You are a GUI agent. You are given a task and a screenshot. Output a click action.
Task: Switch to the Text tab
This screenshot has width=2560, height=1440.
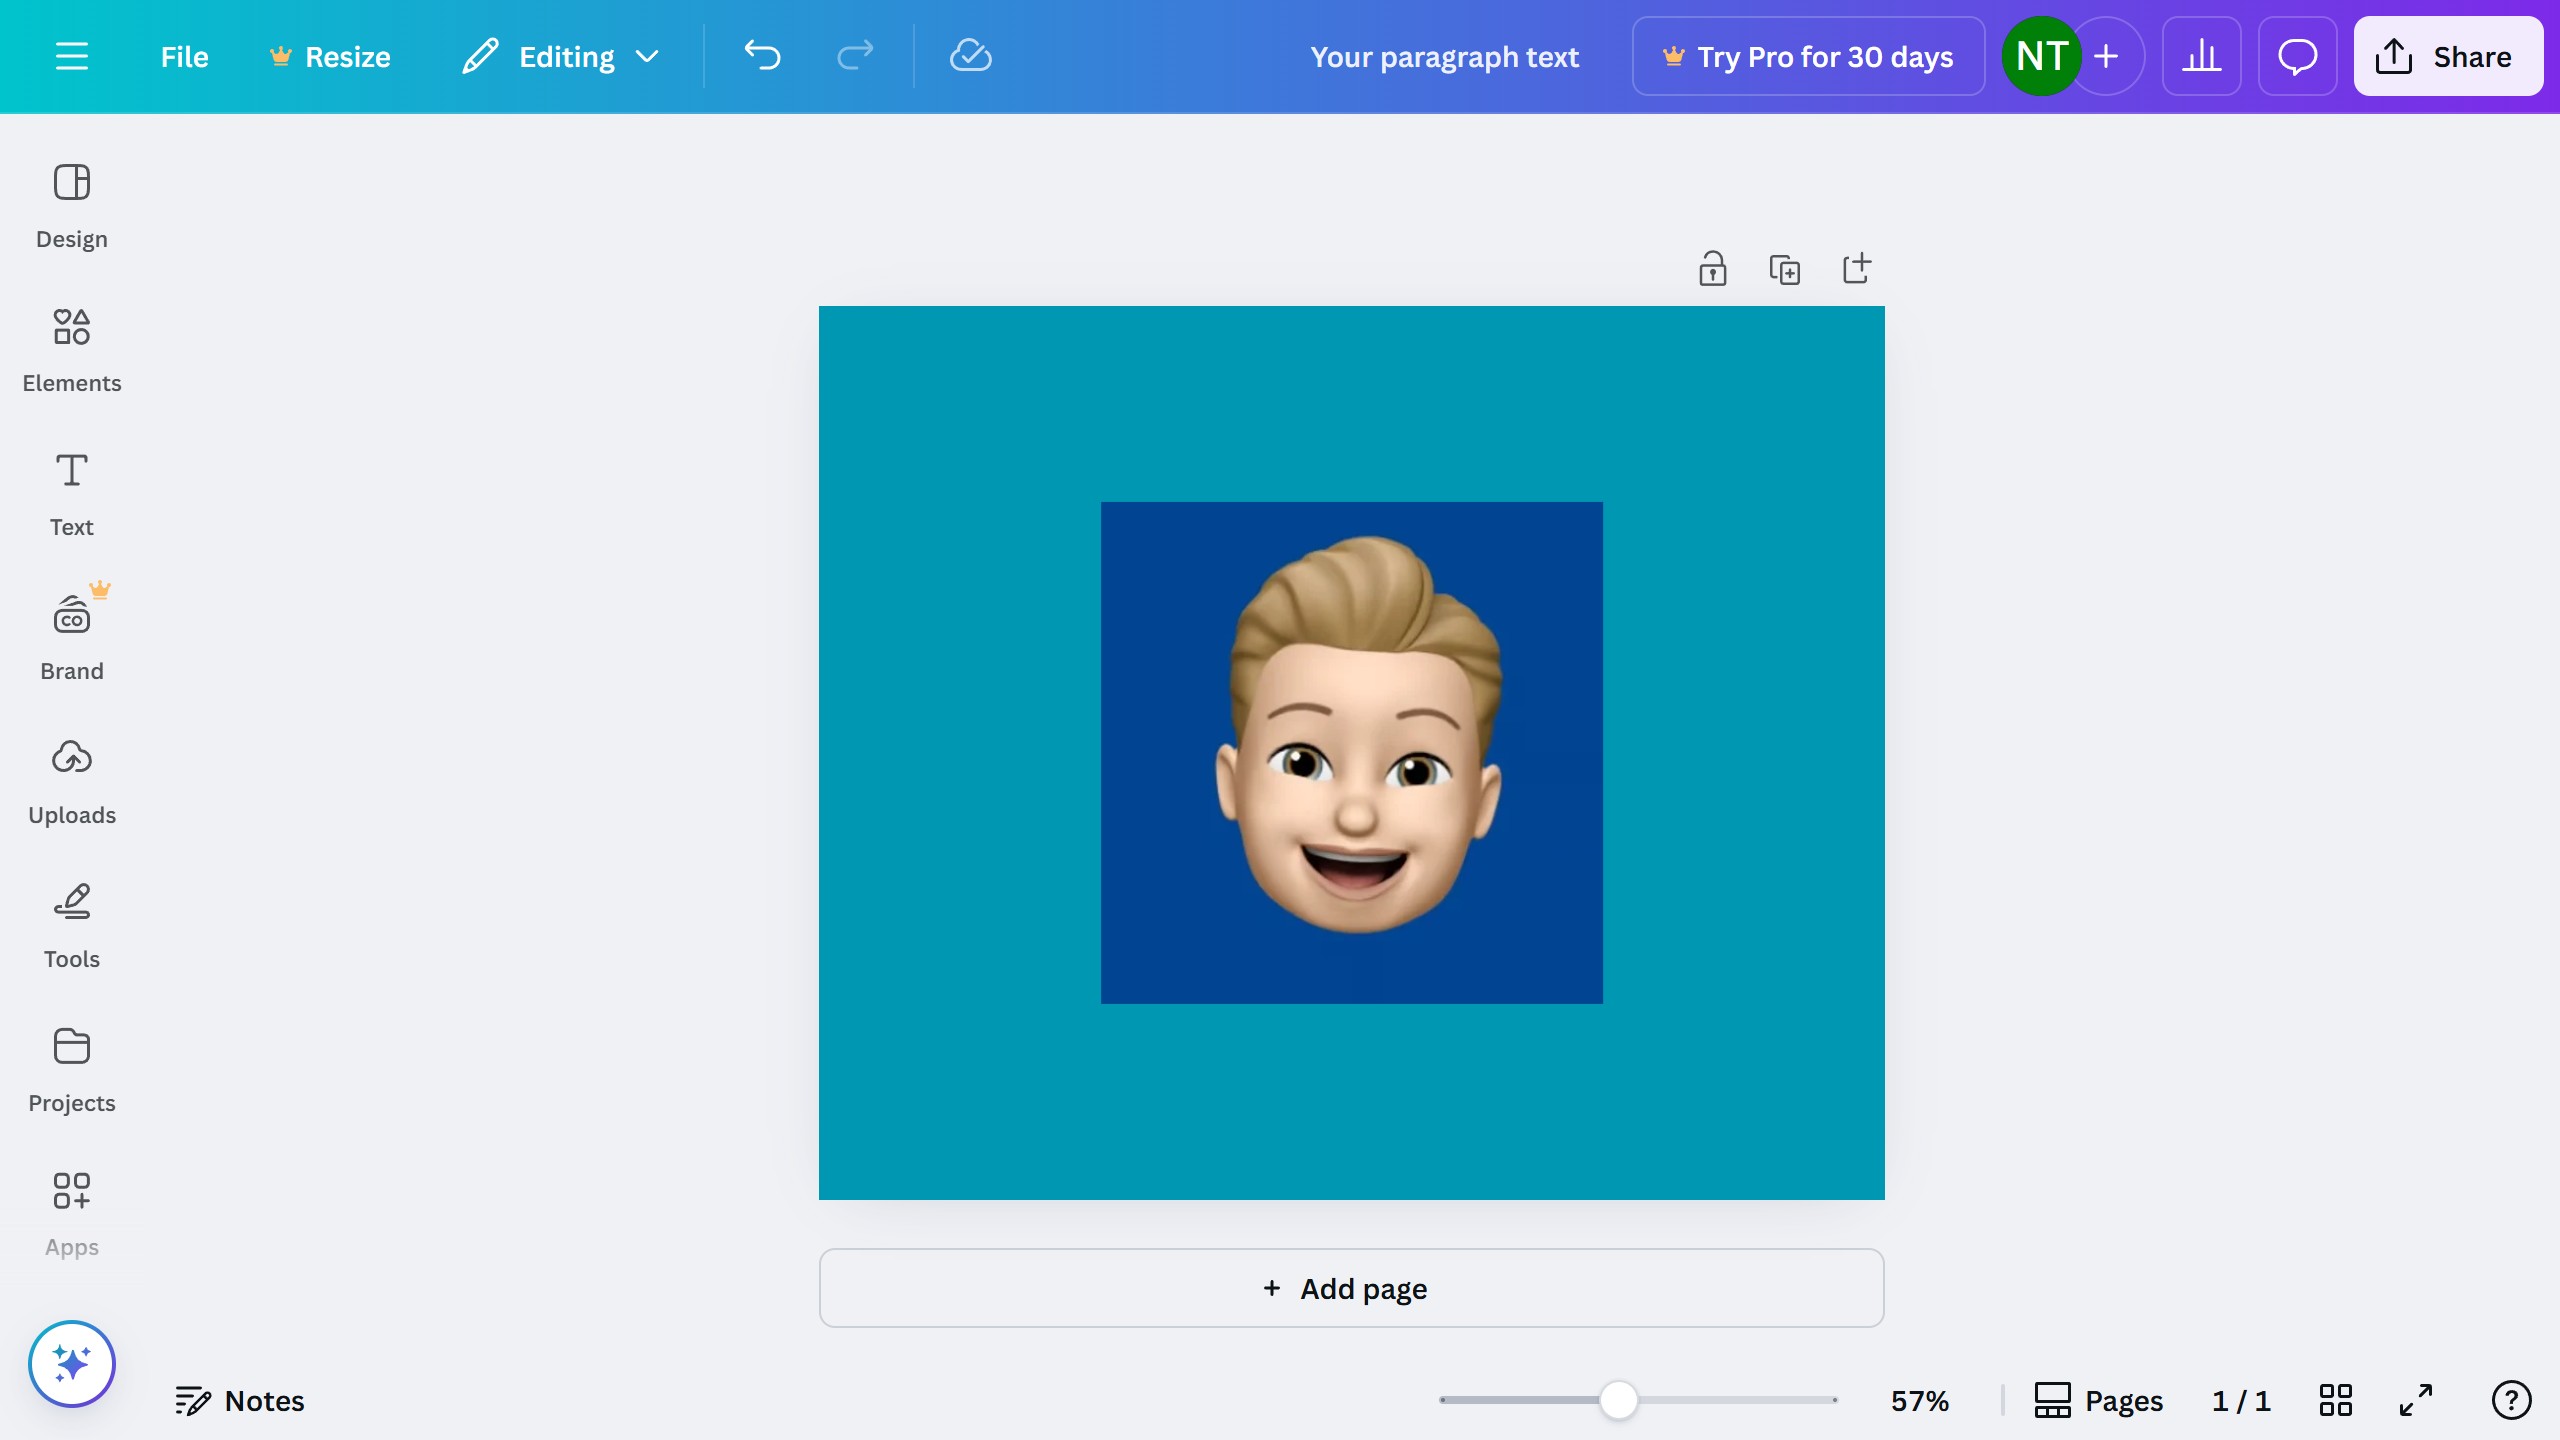point(71,494)
